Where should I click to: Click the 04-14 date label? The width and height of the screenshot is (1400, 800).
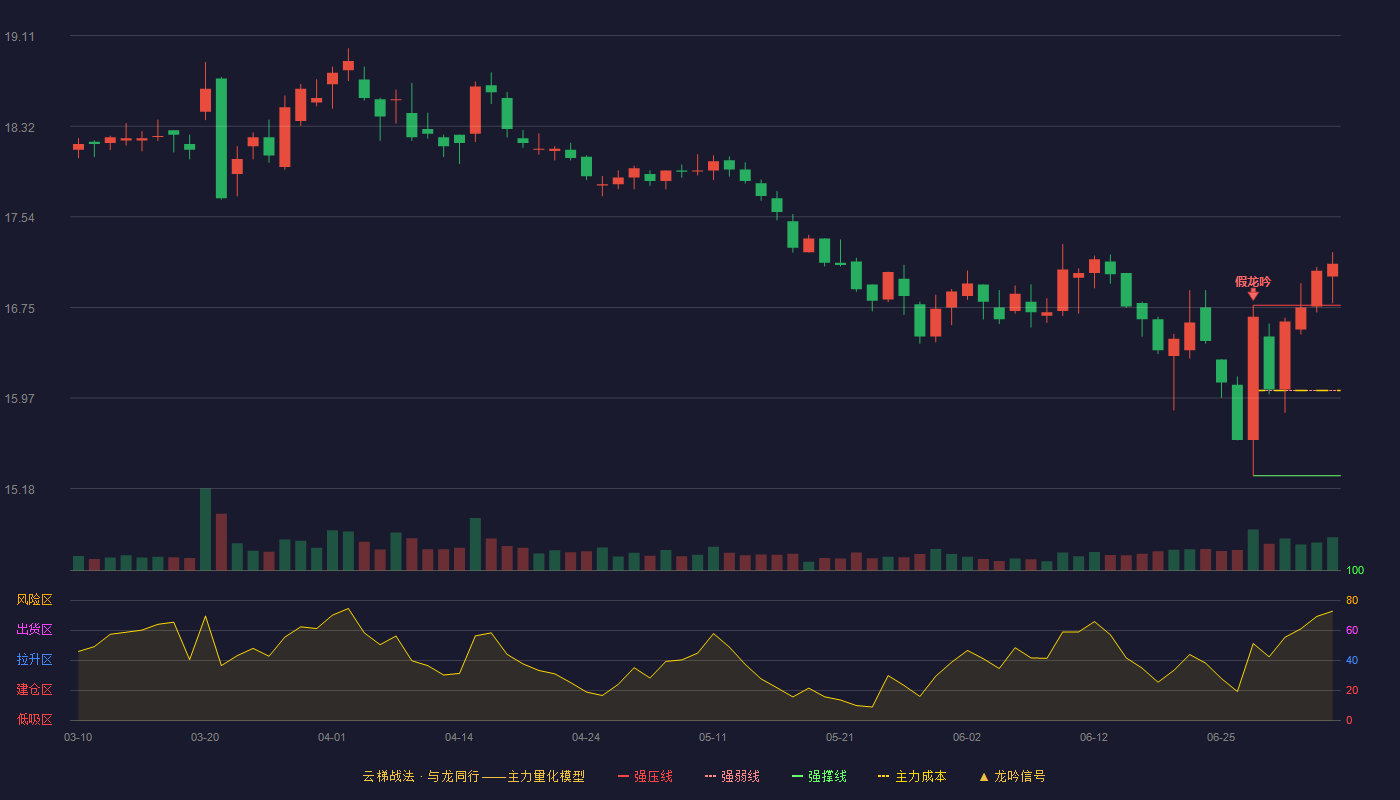[x=459, y=737]
